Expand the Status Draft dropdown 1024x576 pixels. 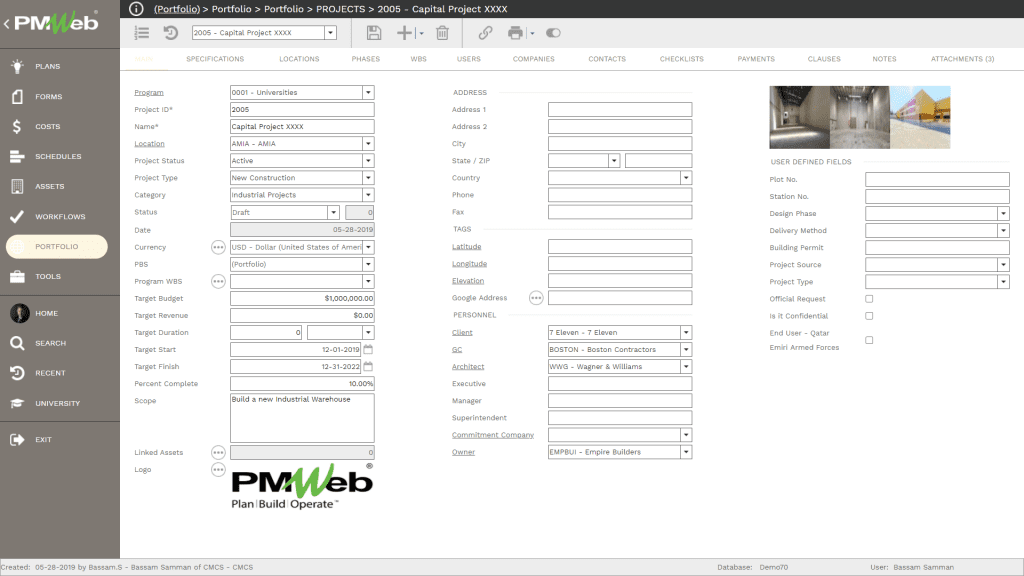point(333,212)
